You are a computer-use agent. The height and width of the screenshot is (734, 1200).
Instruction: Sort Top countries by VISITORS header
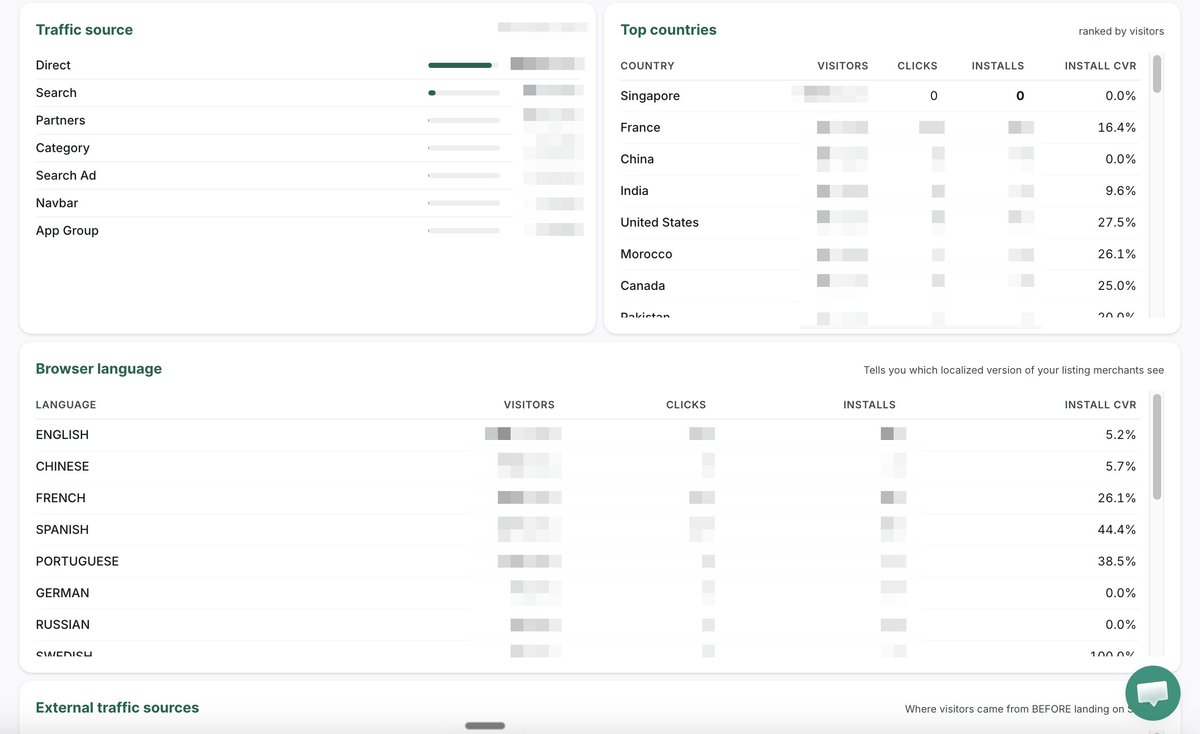[842, 66]
